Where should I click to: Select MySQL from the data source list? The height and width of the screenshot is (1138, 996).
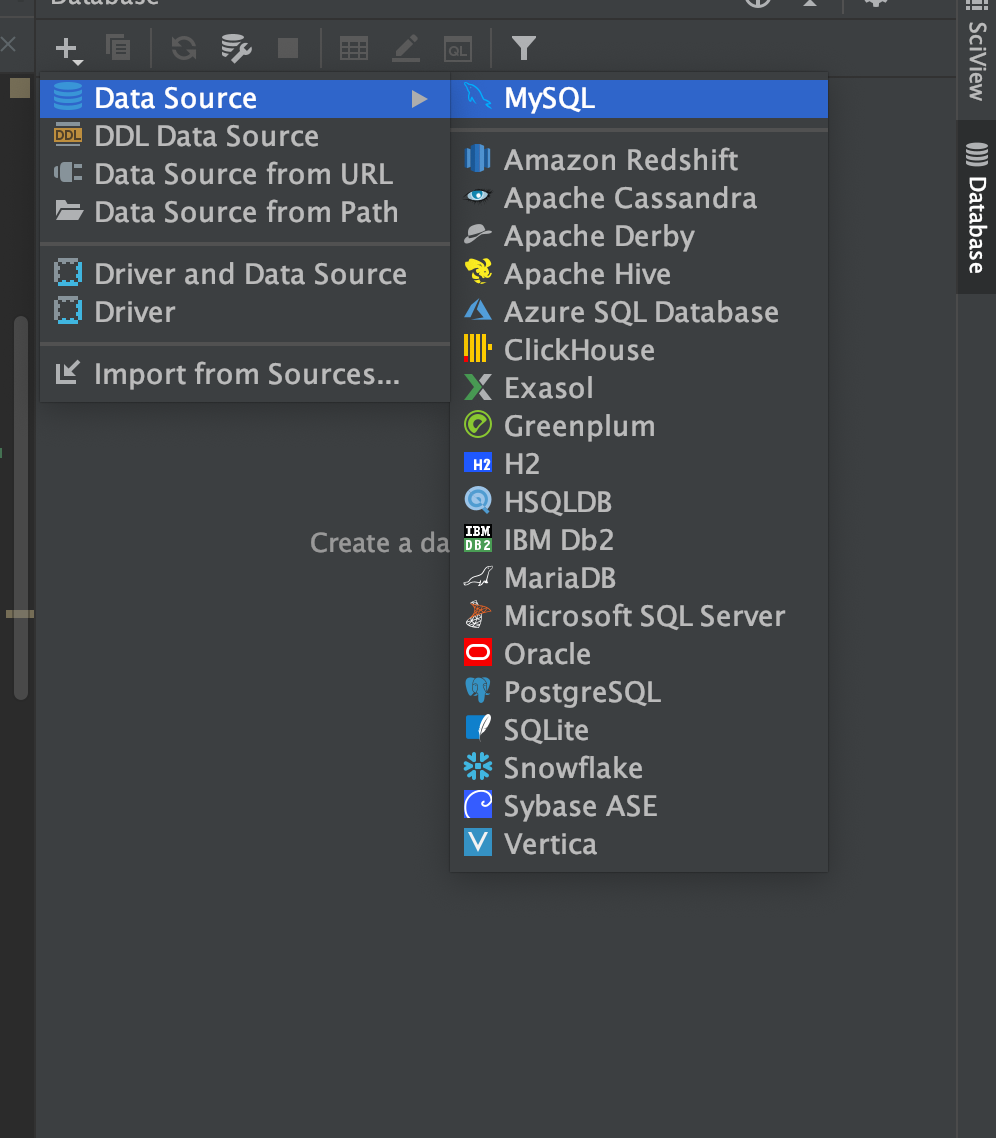[549, 98]
